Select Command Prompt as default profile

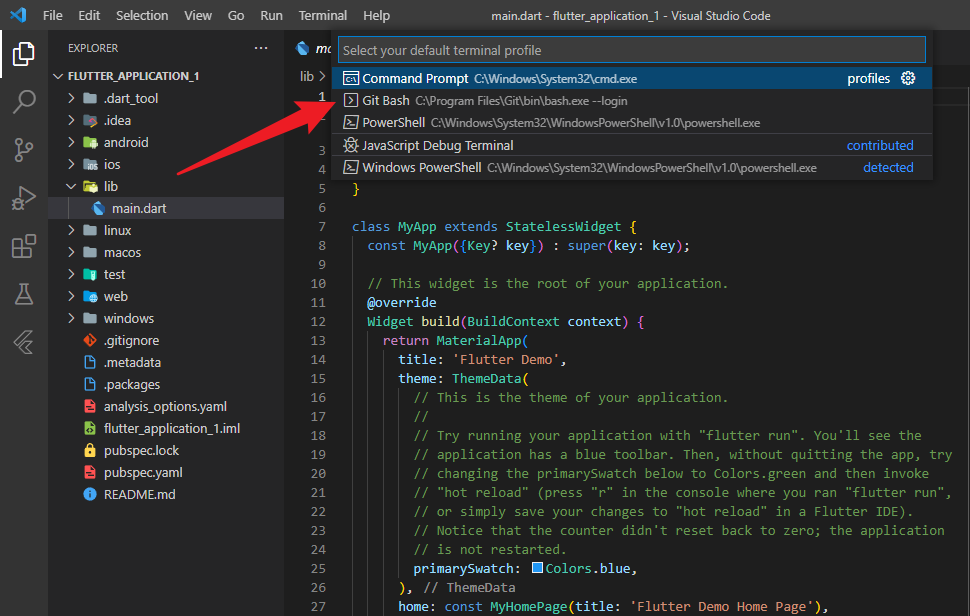[632, 79]
